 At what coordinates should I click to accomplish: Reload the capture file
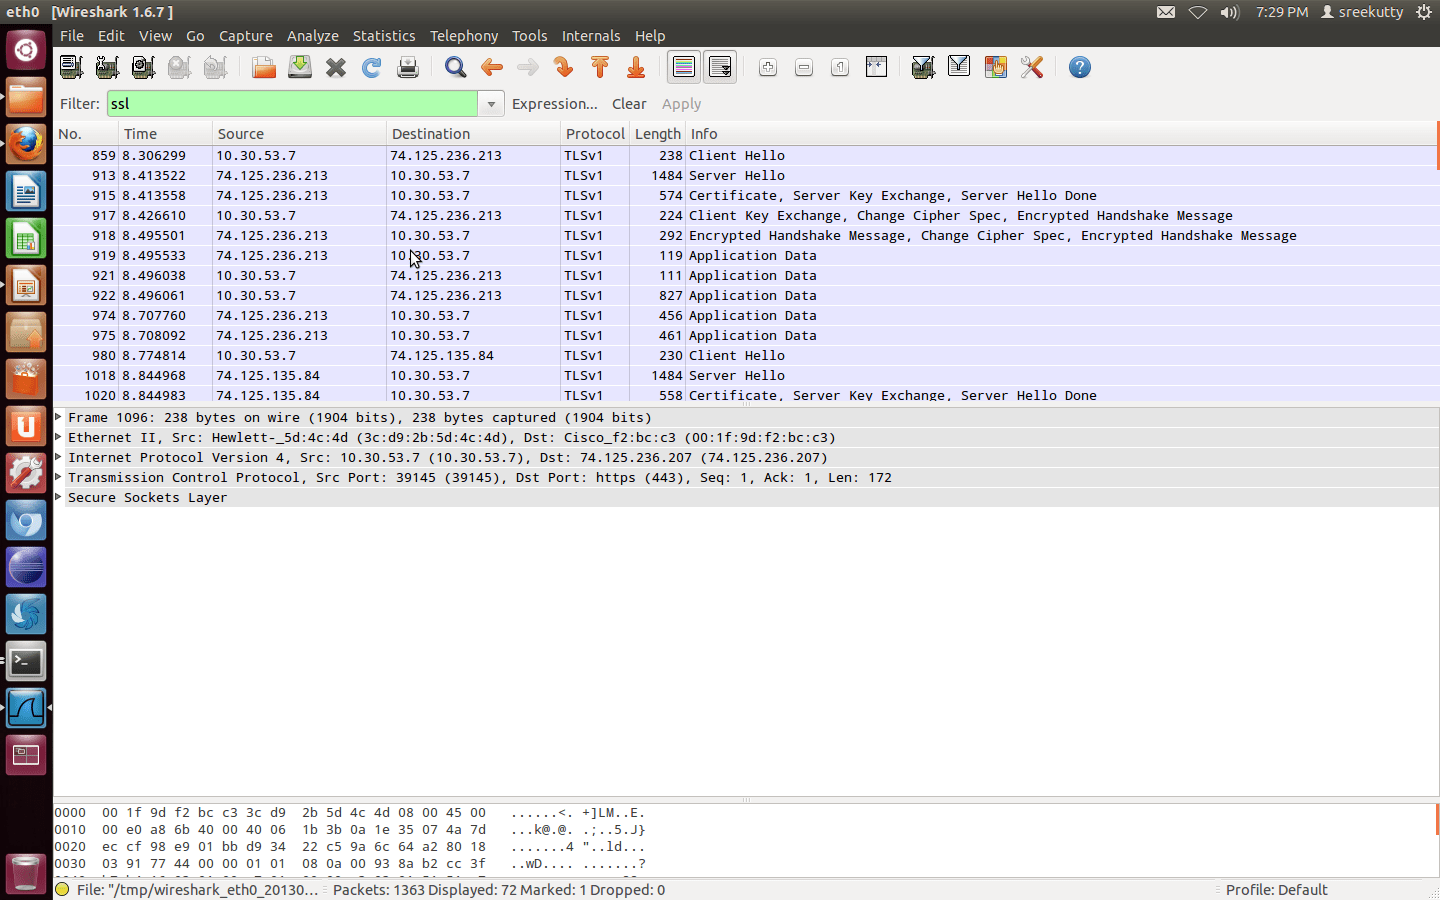(x=372, y=67)
